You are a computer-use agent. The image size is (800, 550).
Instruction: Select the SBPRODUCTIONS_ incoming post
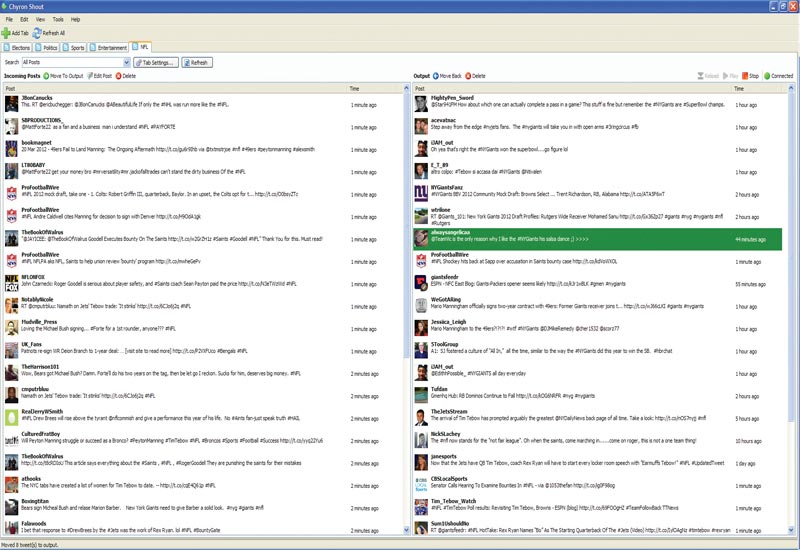pos(203,127)
